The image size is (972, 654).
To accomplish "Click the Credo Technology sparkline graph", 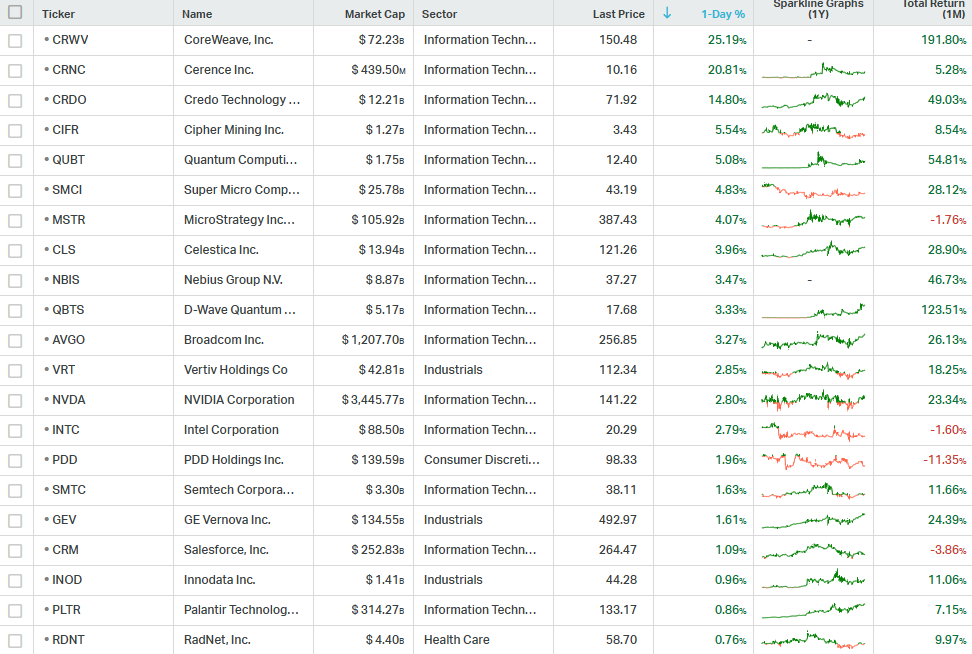I will tap(813, 100).
